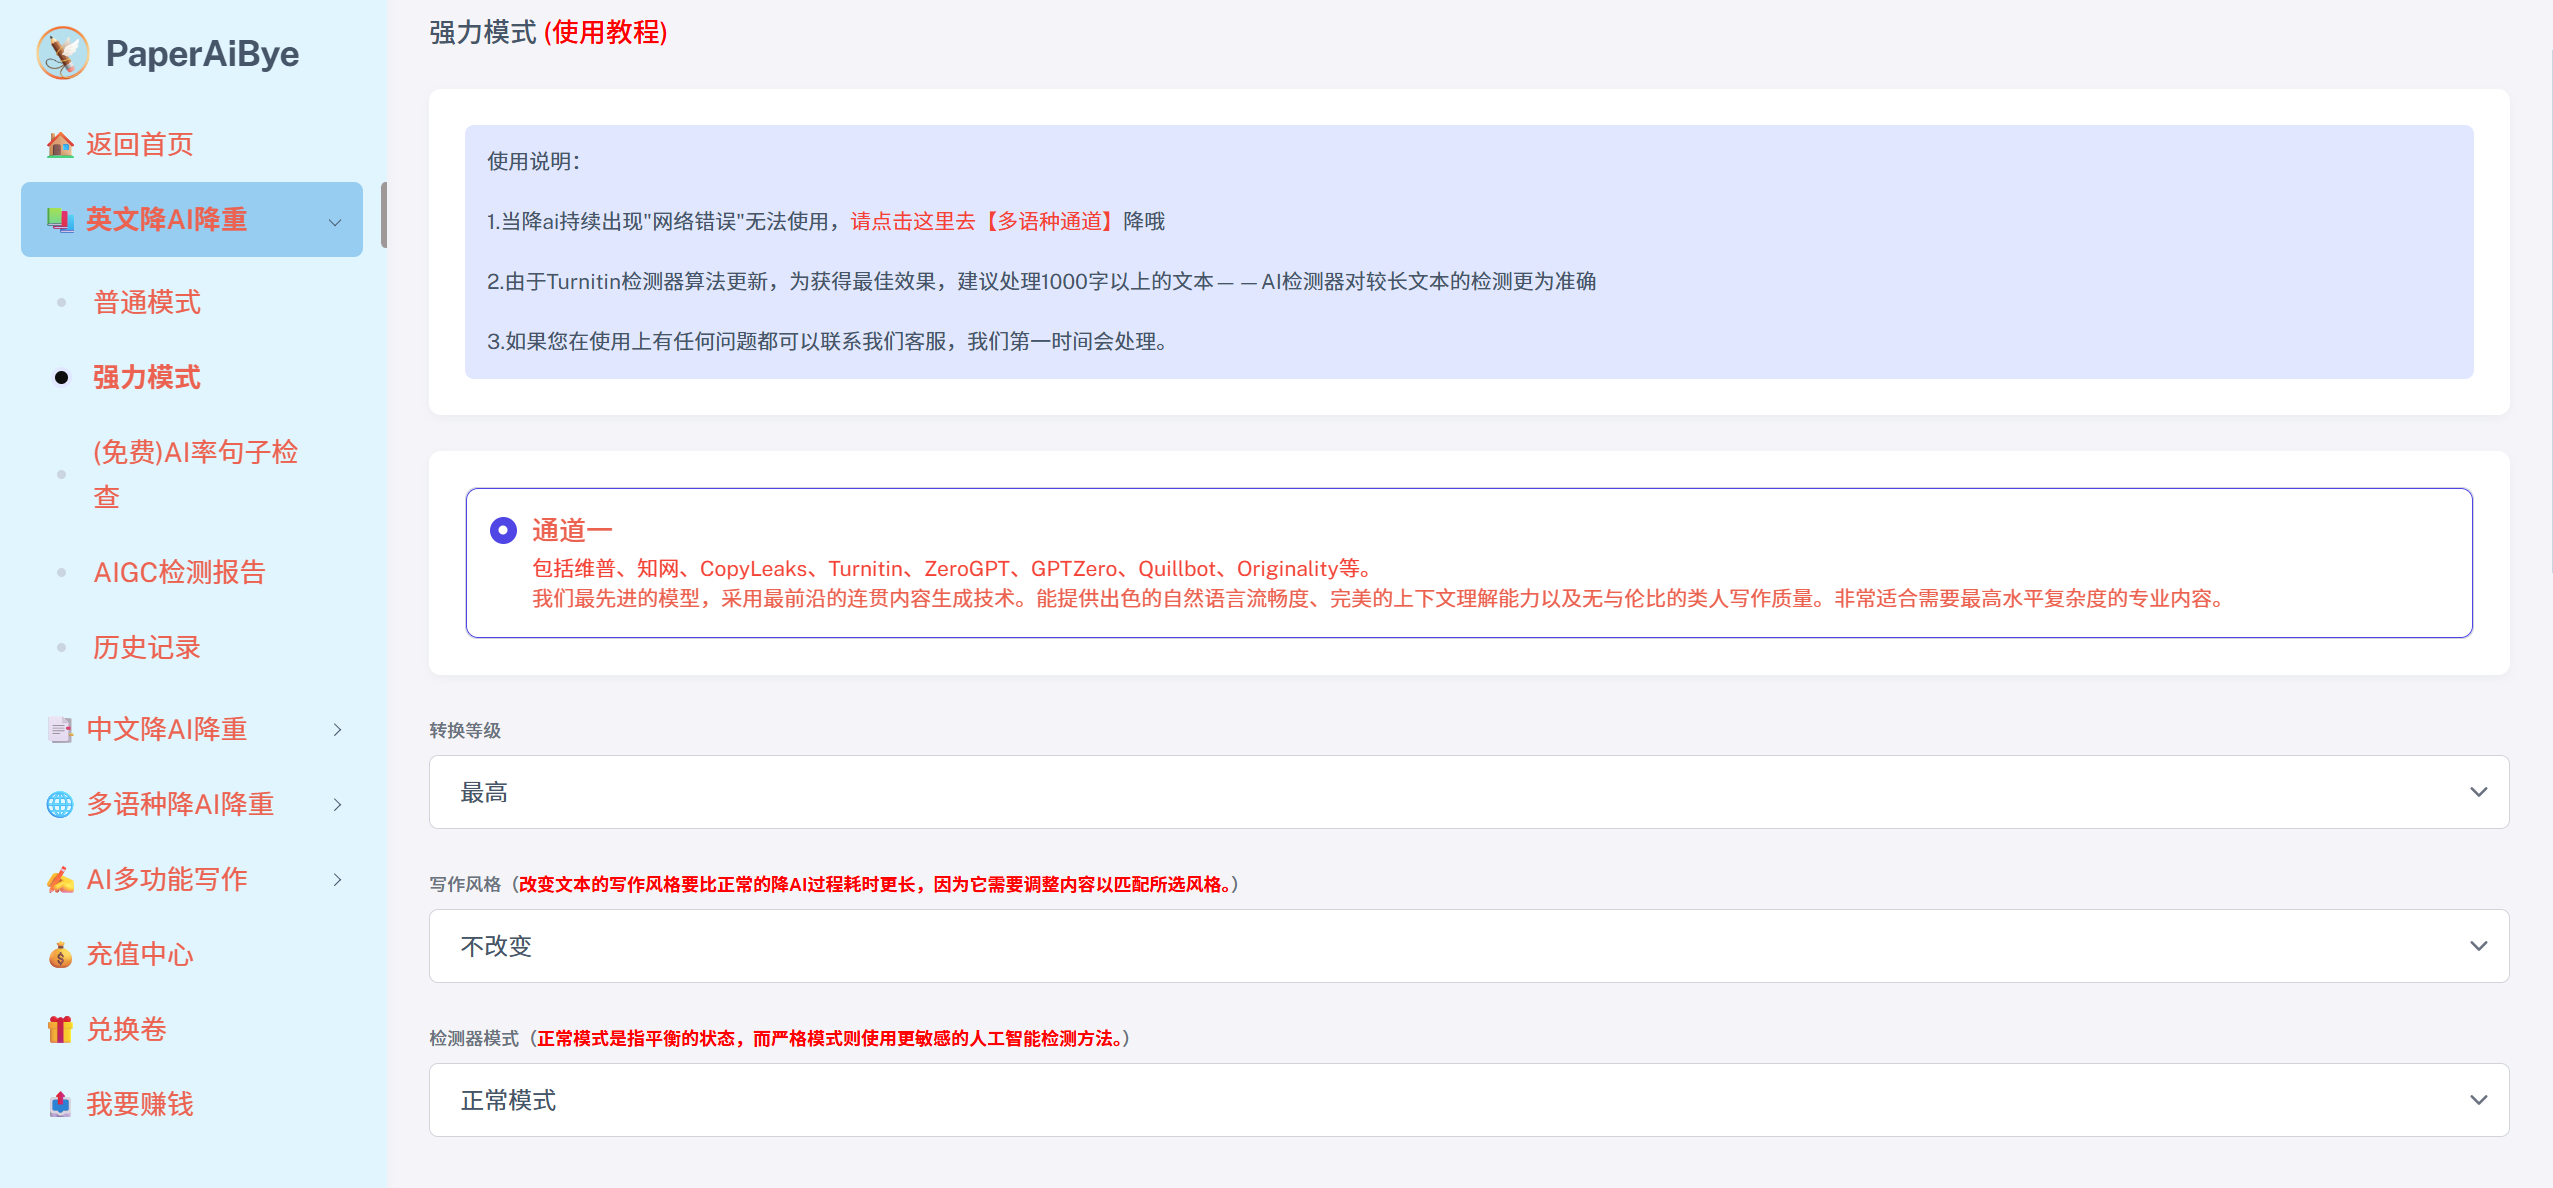Click the money bag icon for 充值中心

tap(61, 954)
